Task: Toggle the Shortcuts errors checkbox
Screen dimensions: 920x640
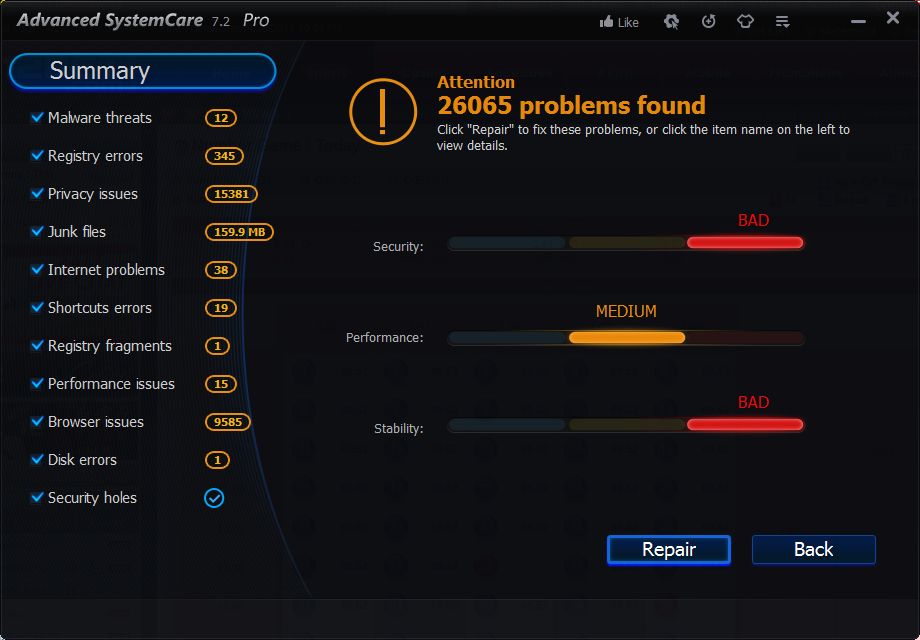Action: [x=37, y=307]
